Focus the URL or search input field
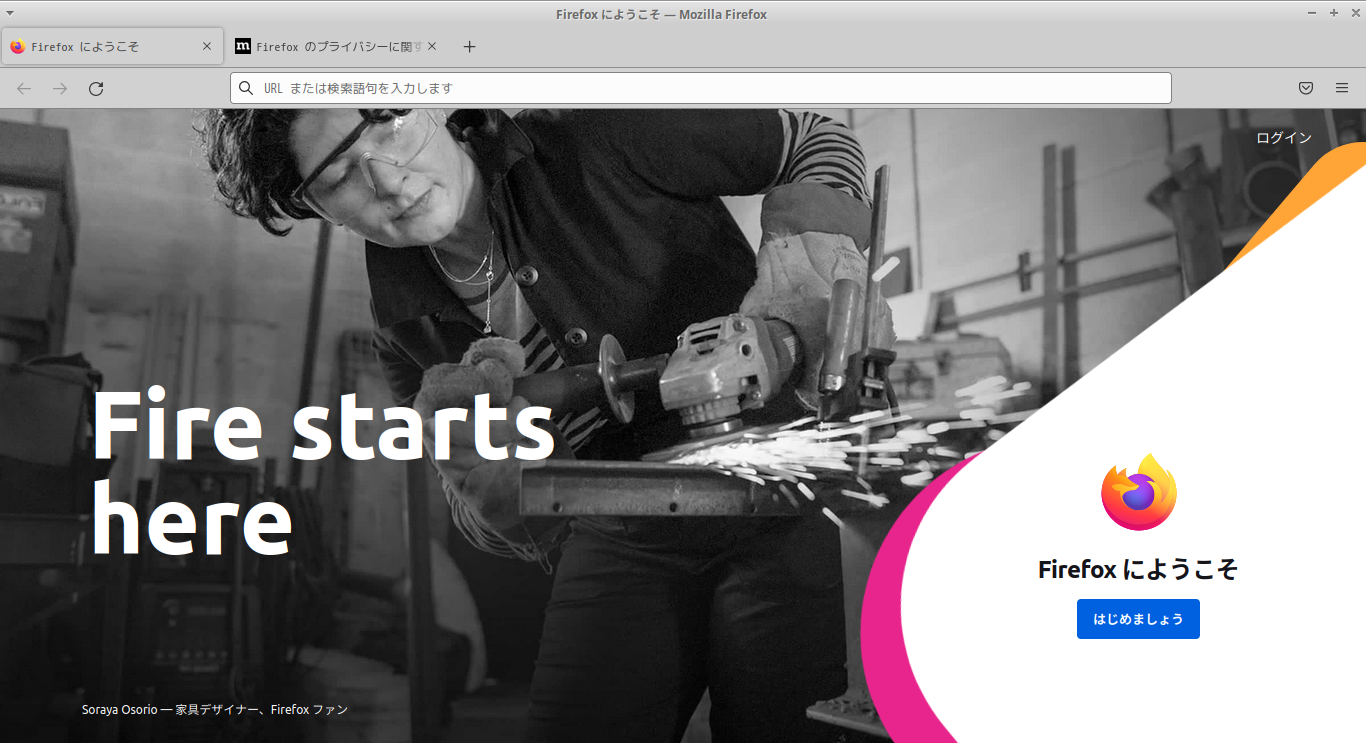The width and height of the screenshot is (1366, 743). pyautogui.click(x=701, y=88)
